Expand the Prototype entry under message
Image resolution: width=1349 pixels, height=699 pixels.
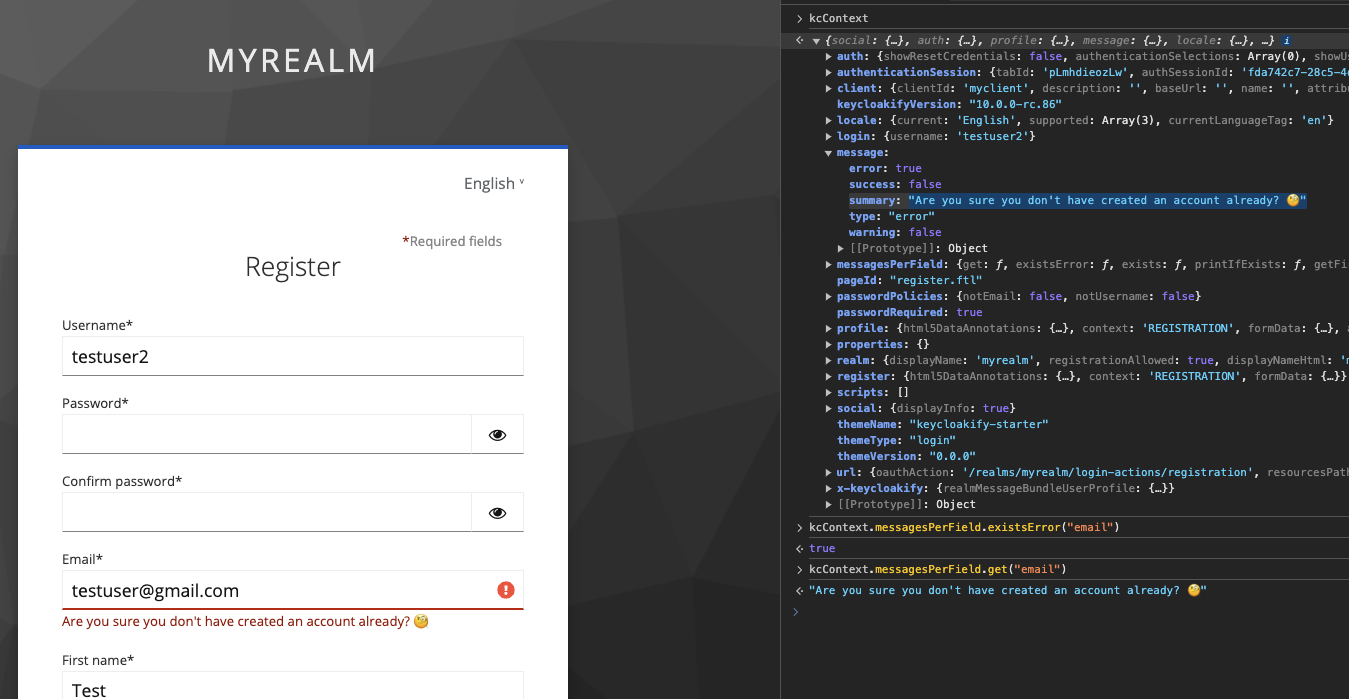841,249
